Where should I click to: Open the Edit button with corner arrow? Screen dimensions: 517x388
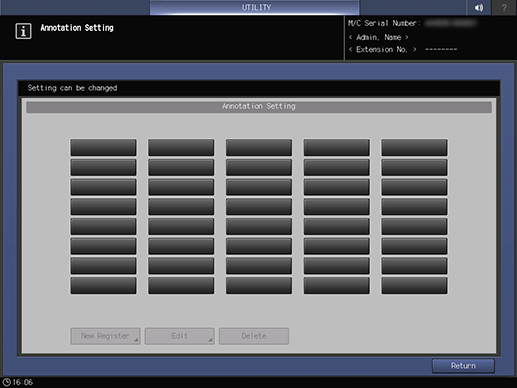[x=180, y=336]
